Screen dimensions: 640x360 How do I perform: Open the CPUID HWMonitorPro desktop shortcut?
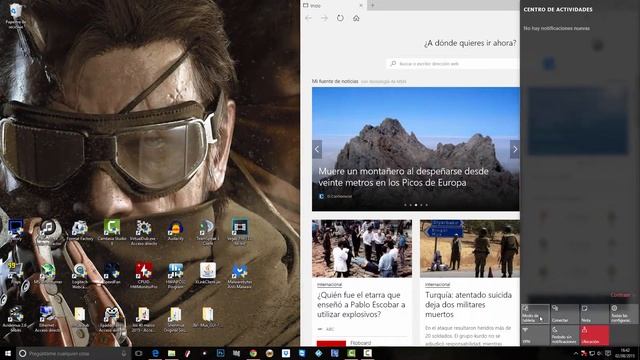[x=144, y=276]
